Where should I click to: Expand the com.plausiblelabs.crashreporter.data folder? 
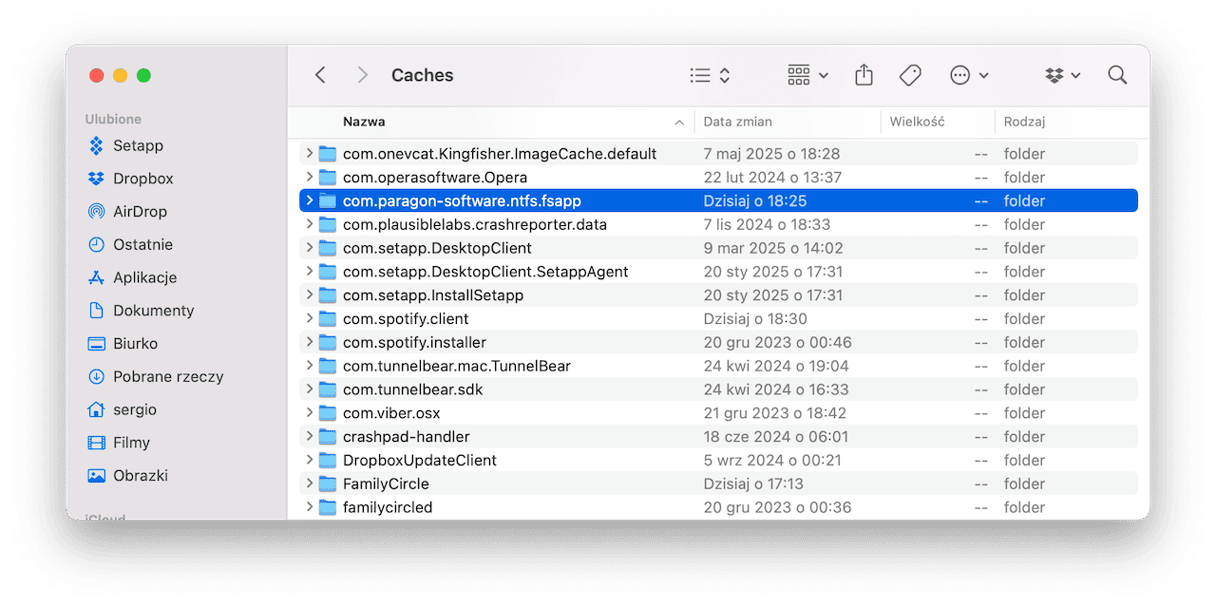tap(310, 225)
